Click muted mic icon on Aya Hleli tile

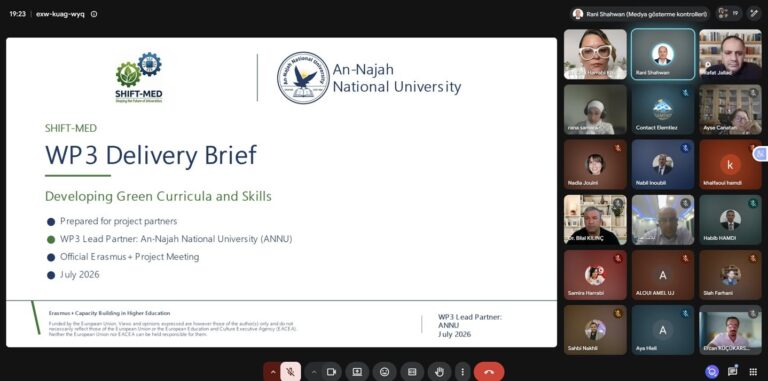coord(685,313)
